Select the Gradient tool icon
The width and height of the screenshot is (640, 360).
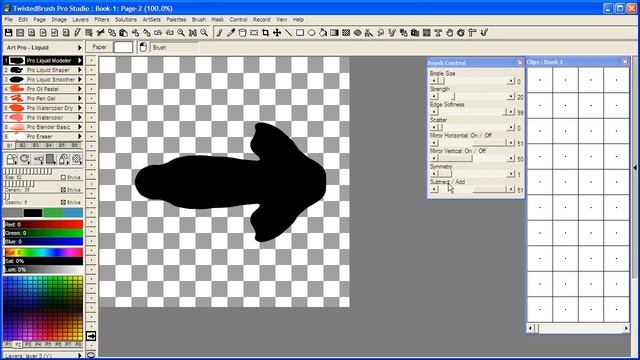coord(334,33)
